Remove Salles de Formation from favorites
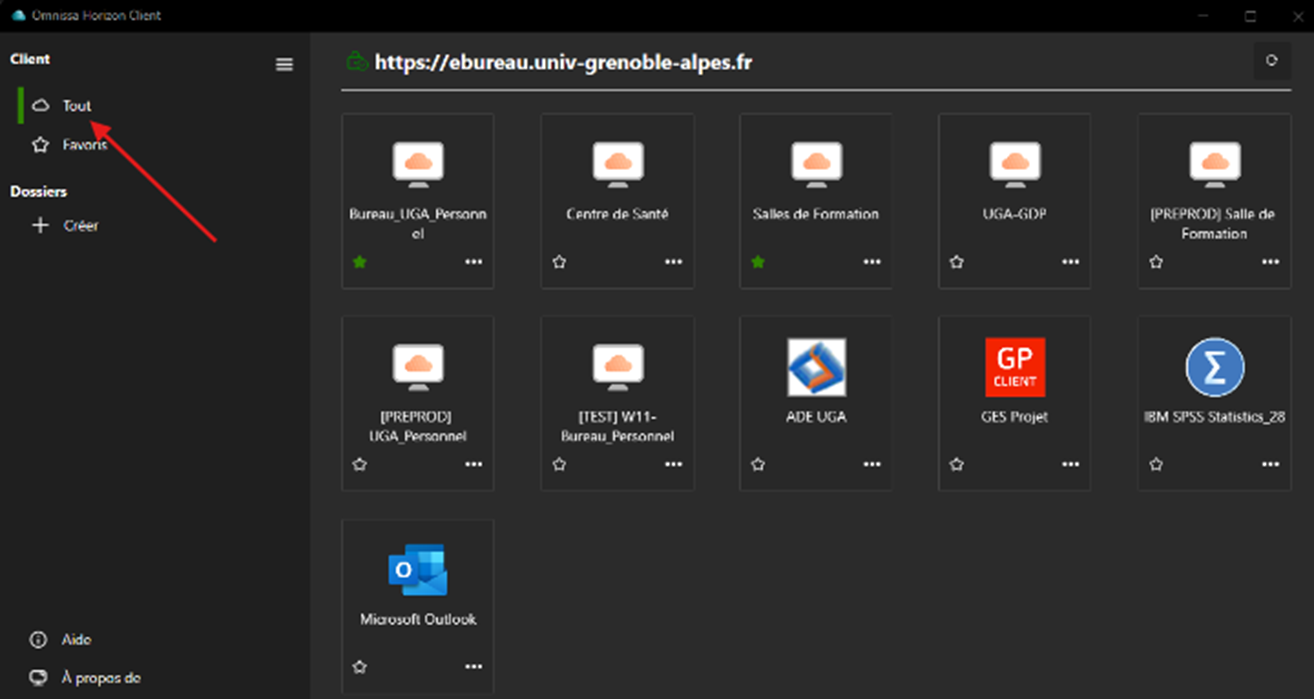Viewport: 1314px width, 699px height. (758, 262)
